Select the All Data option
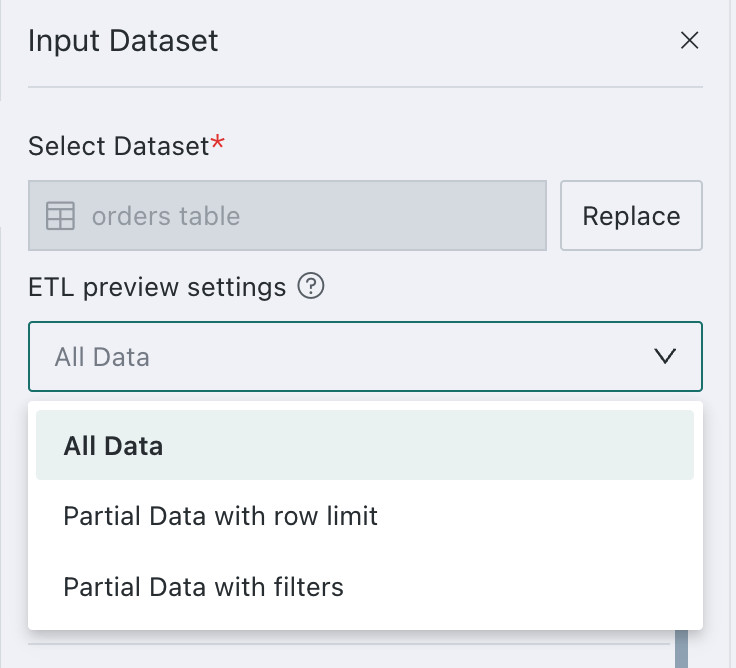The height and width of the screenshot is (668, 736). 365,445
